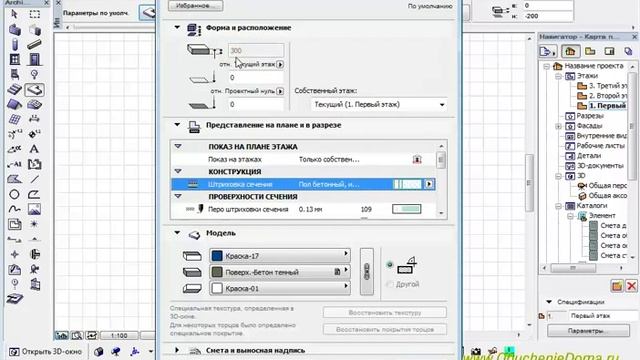Viewport: 640px width, 360px height.
Task: Toggle the chain link for surface materials
Action: tap(367, 271)
